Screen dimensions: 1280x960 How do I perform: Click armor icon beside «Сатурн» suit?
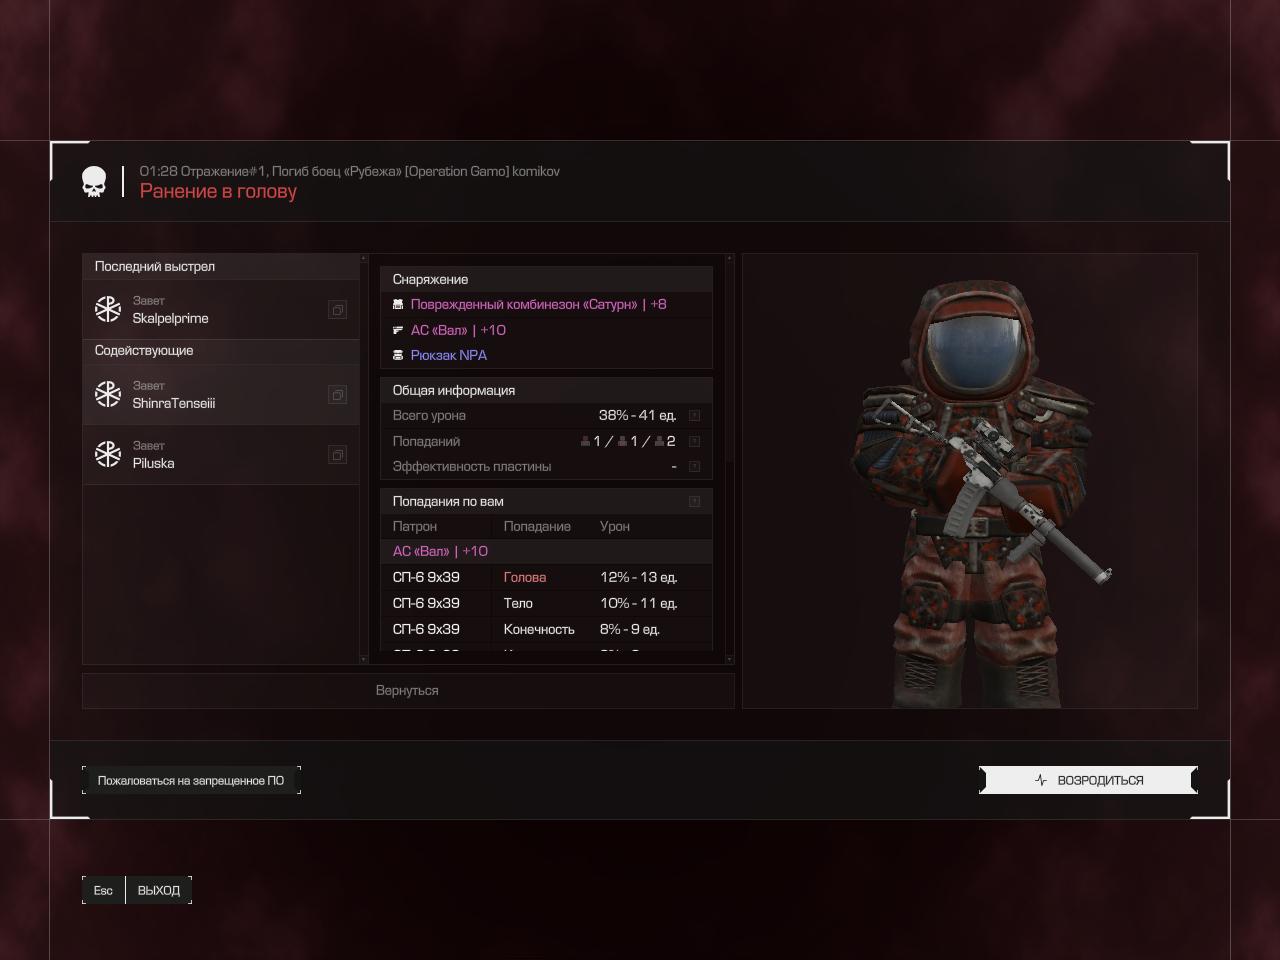click(398, 304)
